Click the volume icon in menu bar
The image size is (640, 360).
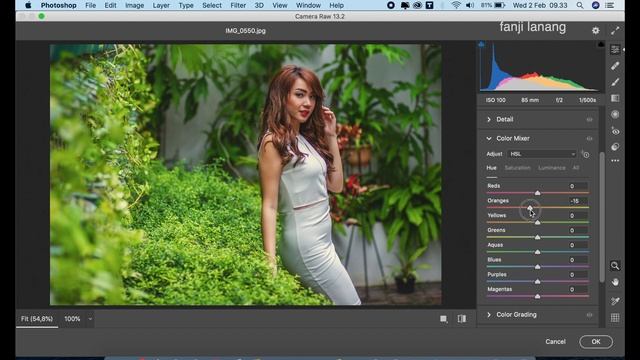click(x=470, y=5)
